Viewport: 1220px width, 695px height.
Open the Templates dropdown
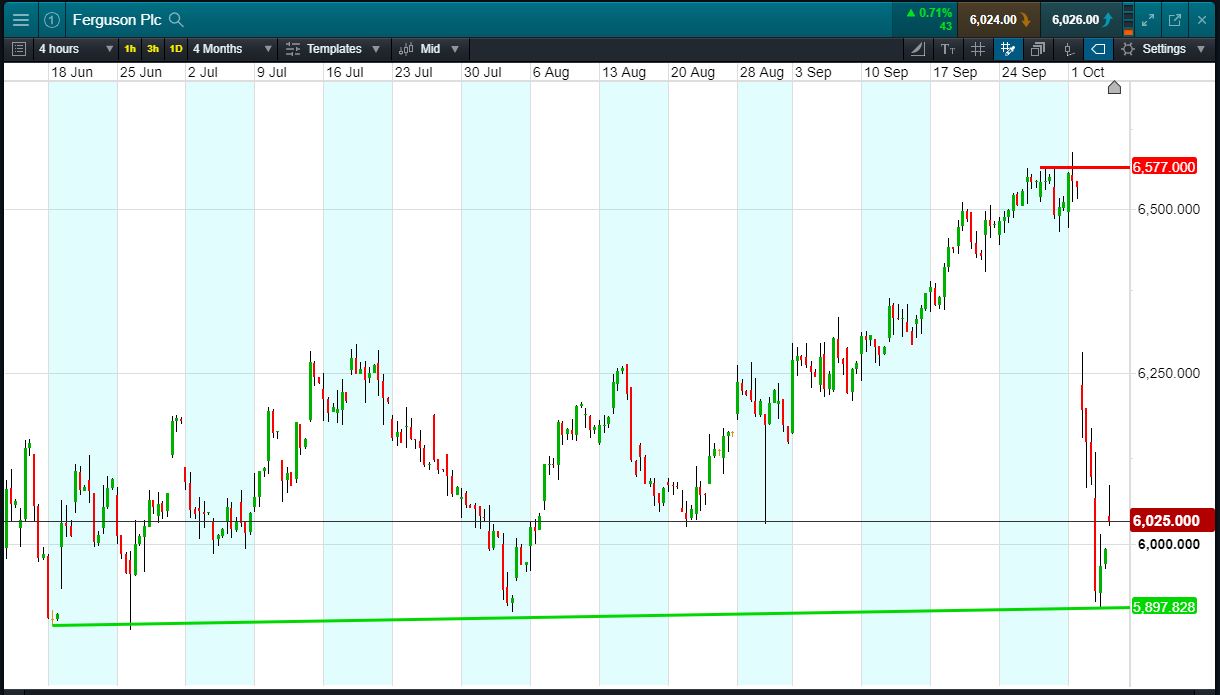[x=333, y=49]
